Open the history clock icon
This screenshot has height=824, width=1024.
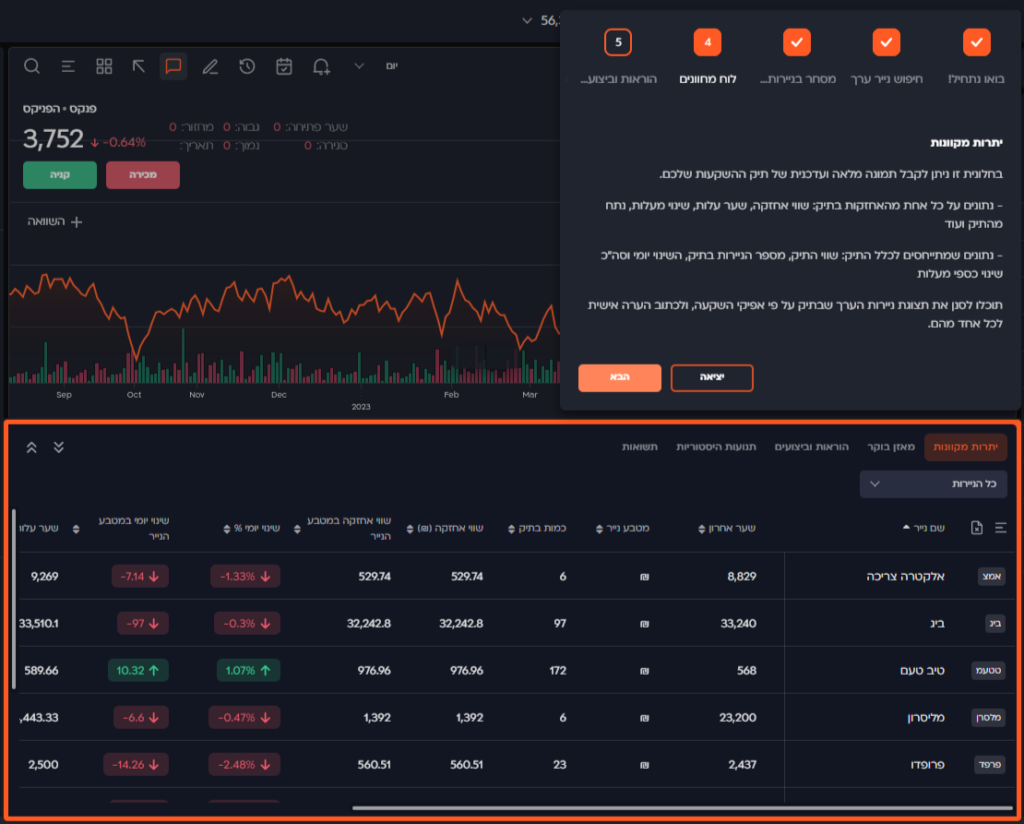247,67
